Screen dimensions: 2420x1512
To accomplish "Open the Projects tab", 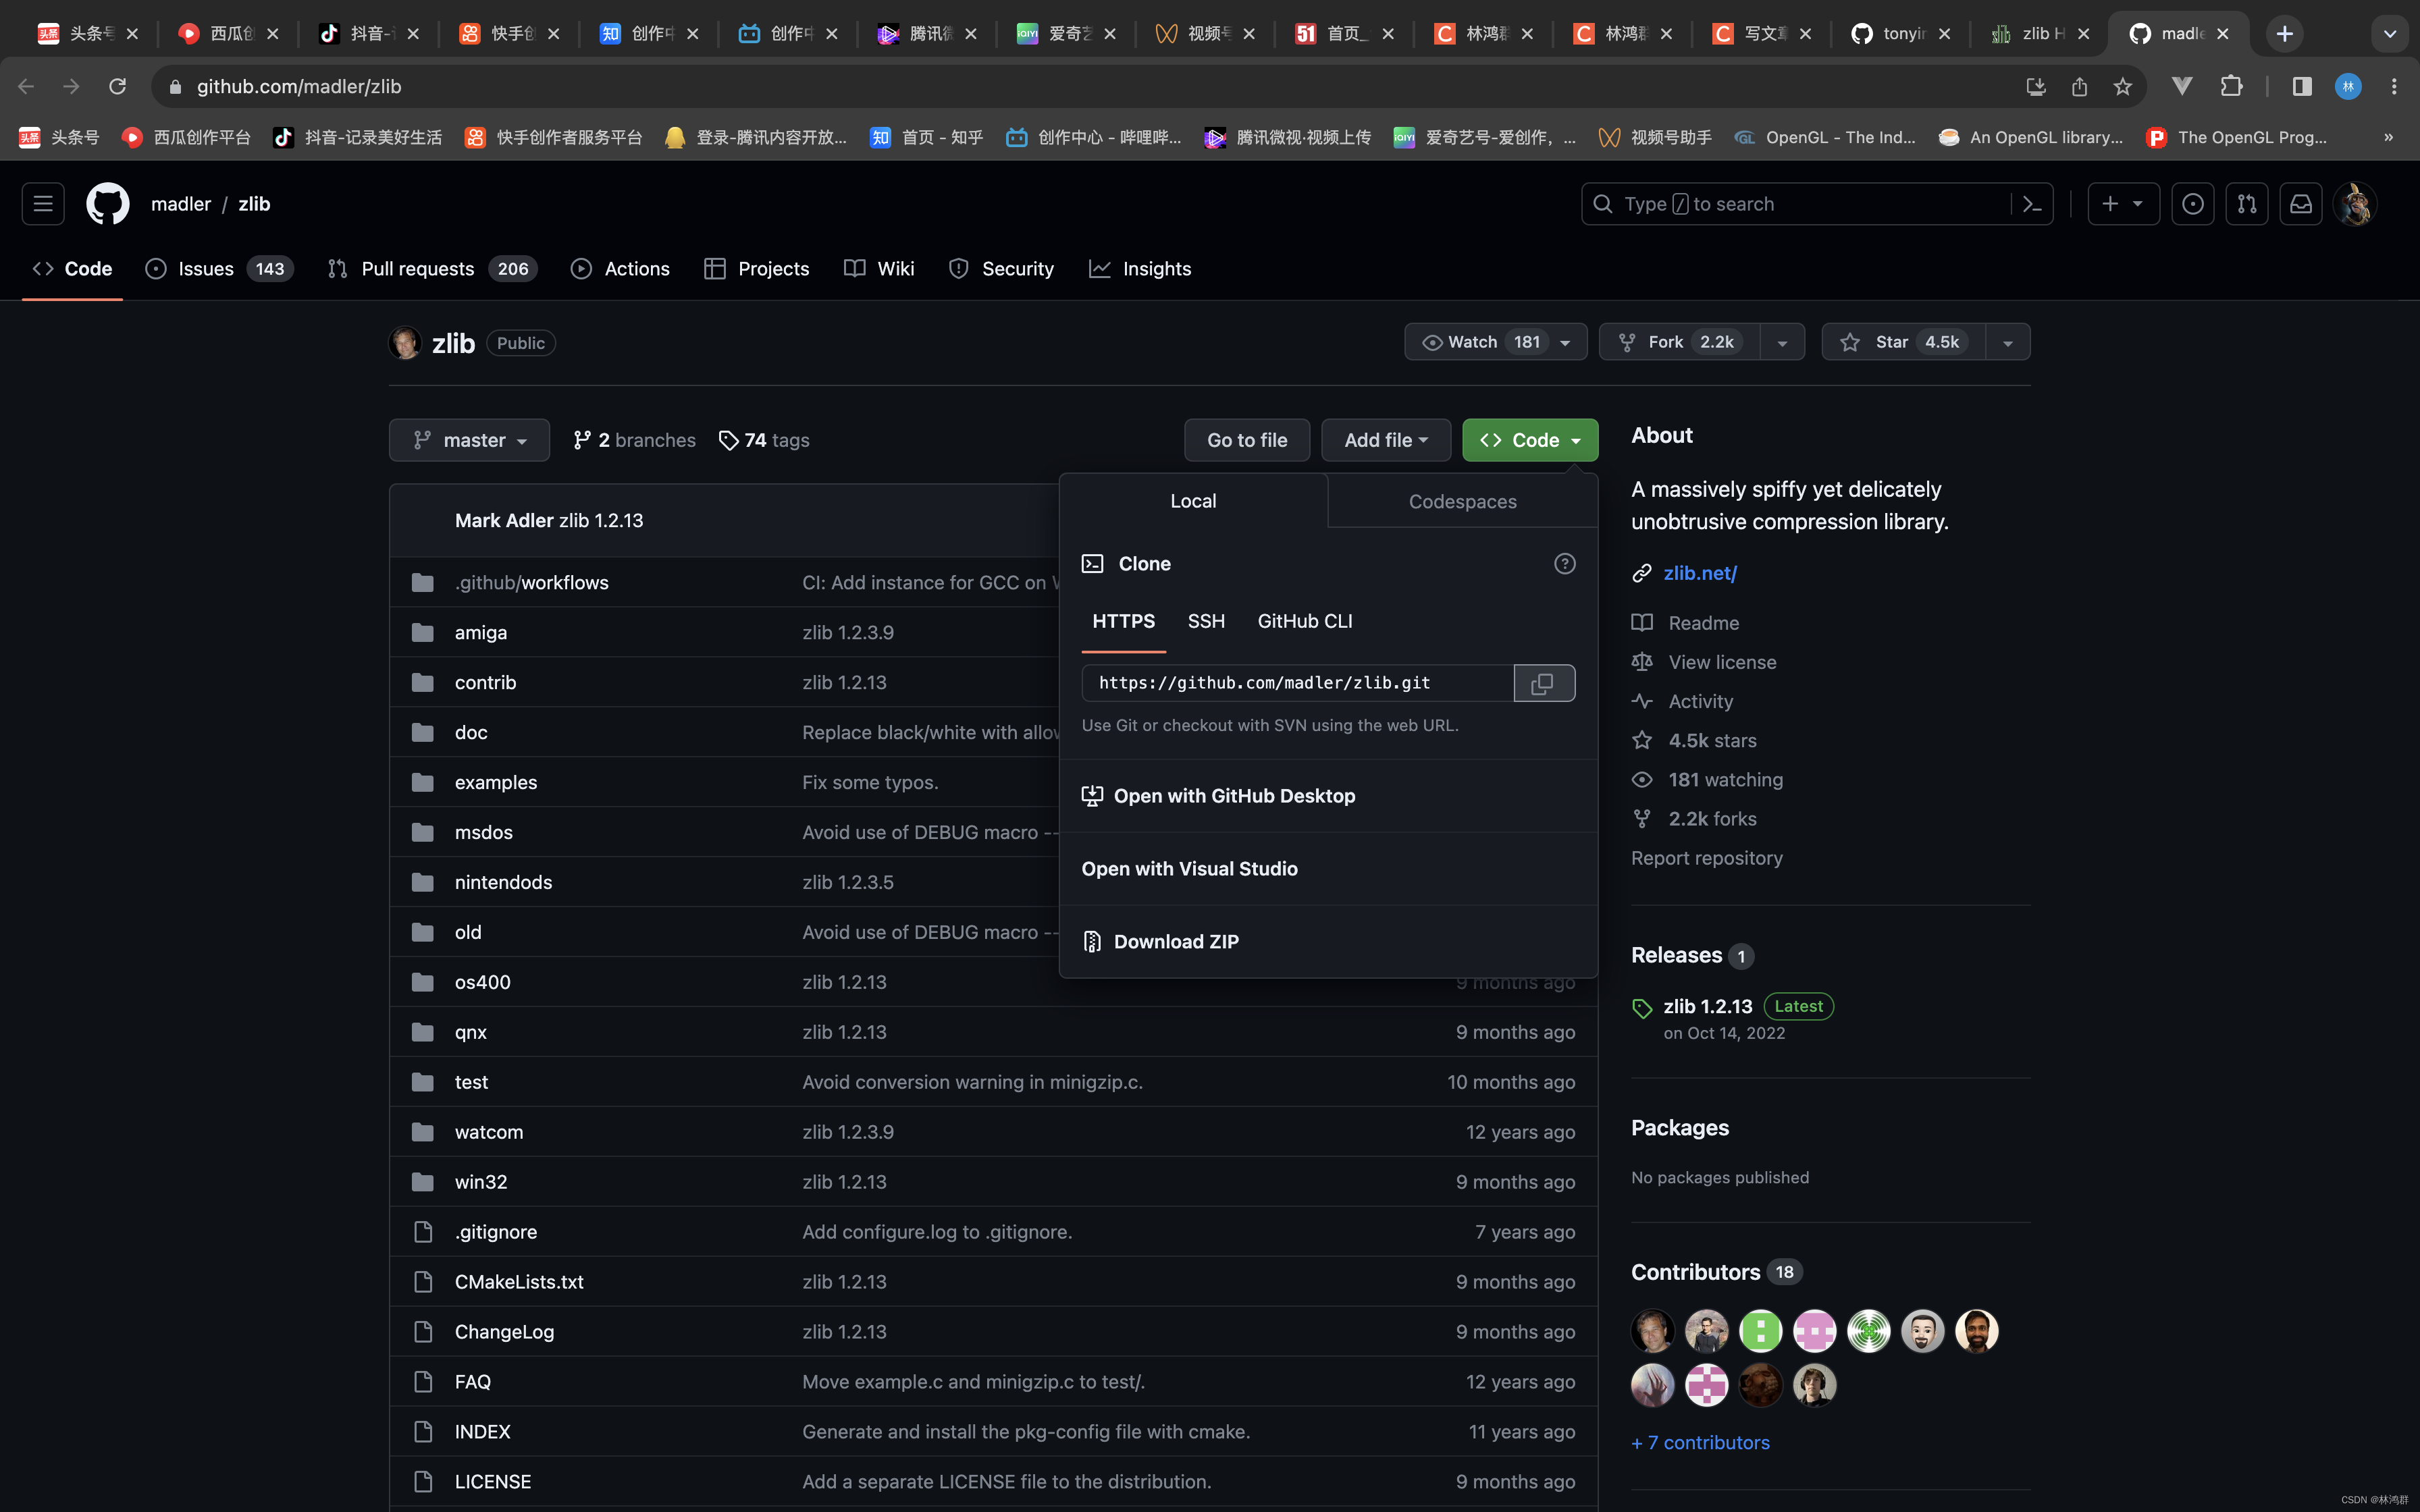I will (756, 269).
